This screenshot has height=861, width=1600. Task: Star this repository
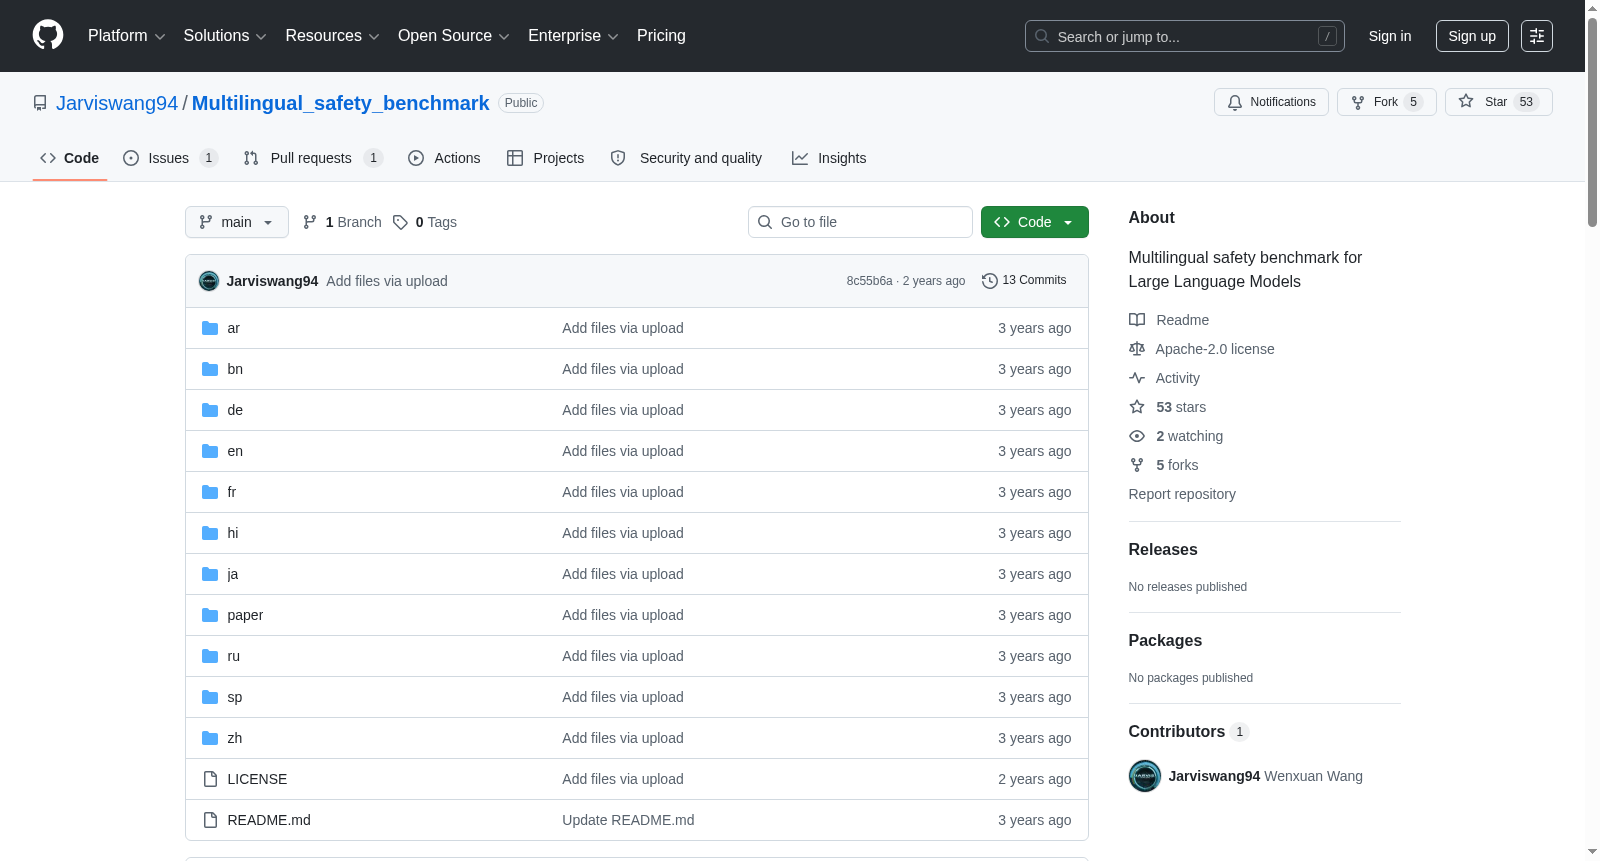pyautogui.click(x=1498, y=102)
